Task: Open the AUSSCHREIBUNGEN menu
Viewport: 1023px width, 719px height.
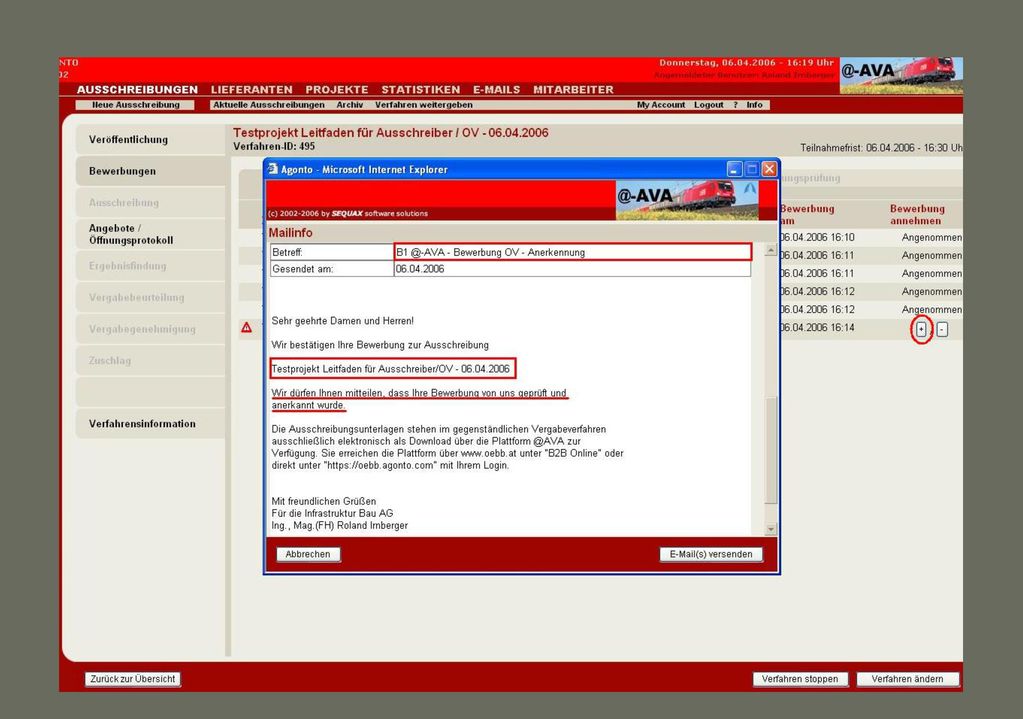Action: (137, 89)
